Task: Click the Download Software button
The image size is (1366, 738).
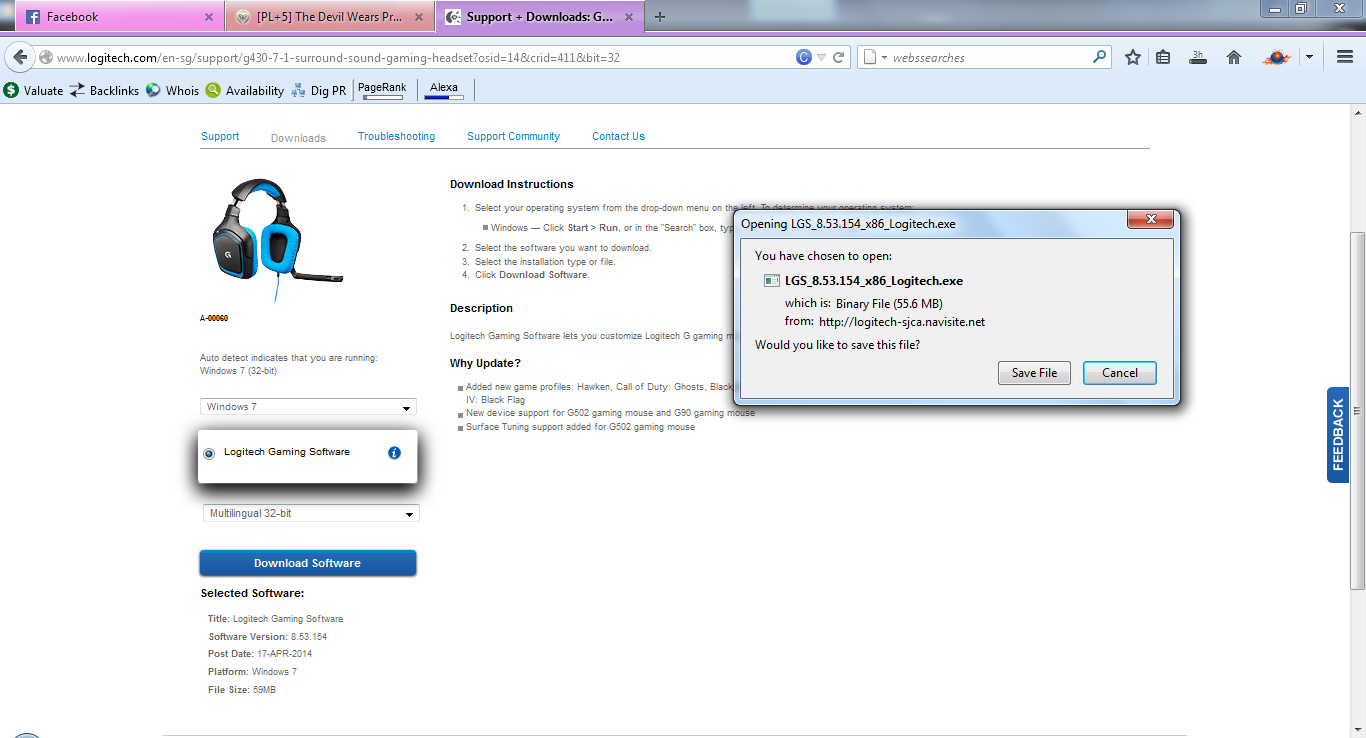Action: tap(308, 563)
